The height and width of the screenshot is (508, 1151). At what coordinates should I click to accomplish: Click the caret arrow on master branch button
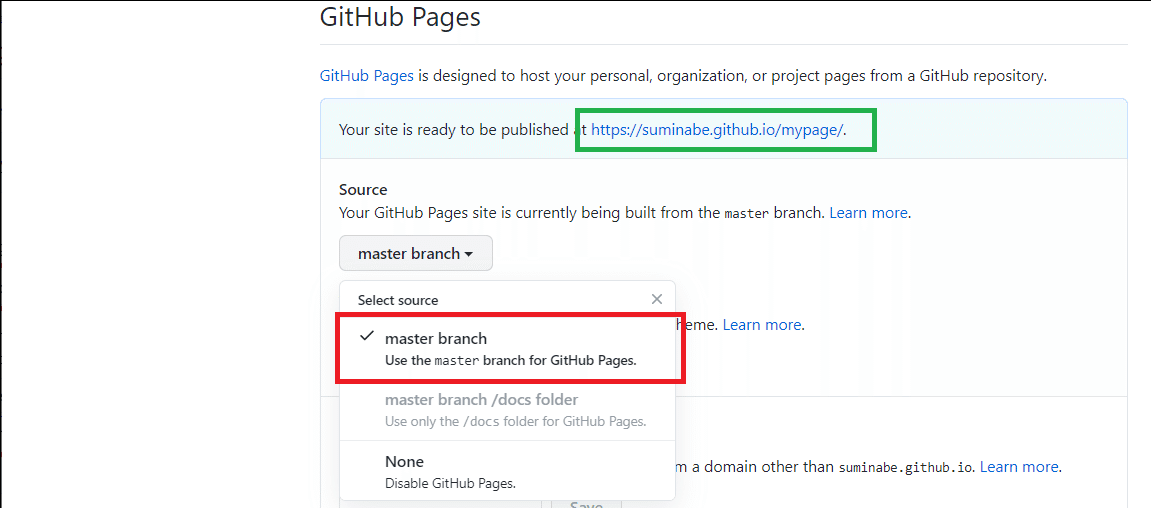click(x=468, y=254)
